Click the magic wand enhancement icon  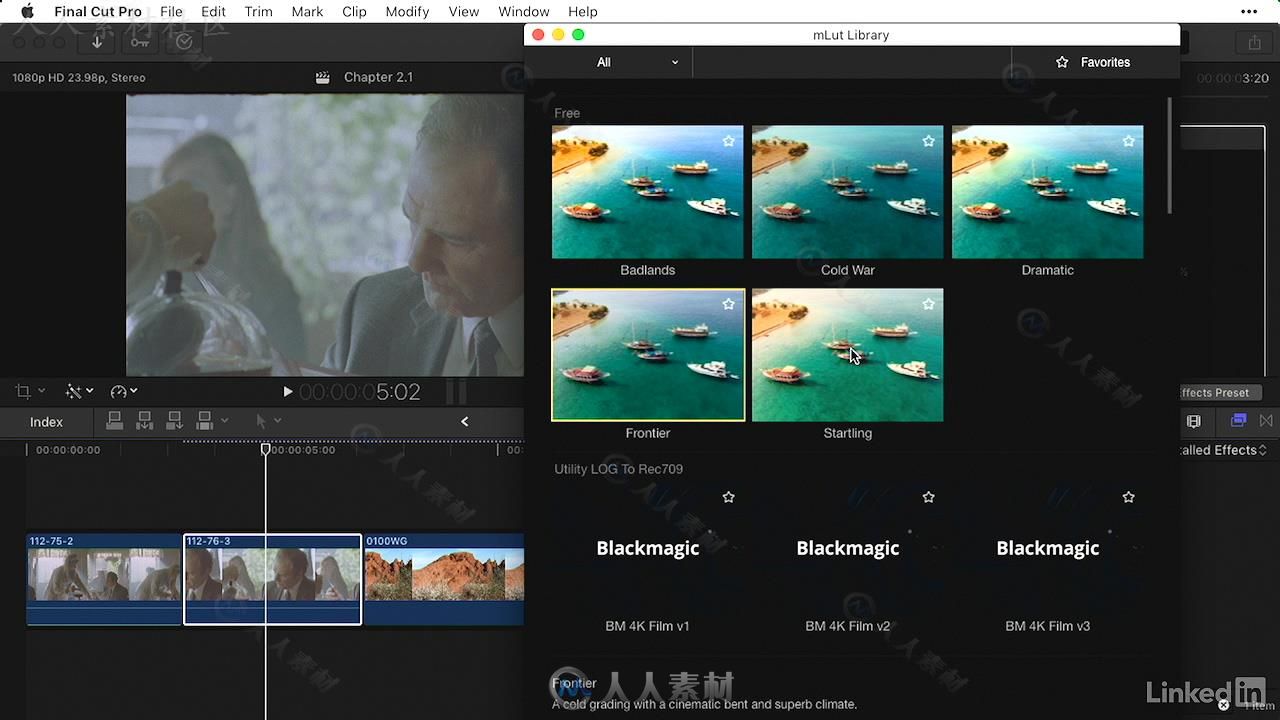[73, 391]
